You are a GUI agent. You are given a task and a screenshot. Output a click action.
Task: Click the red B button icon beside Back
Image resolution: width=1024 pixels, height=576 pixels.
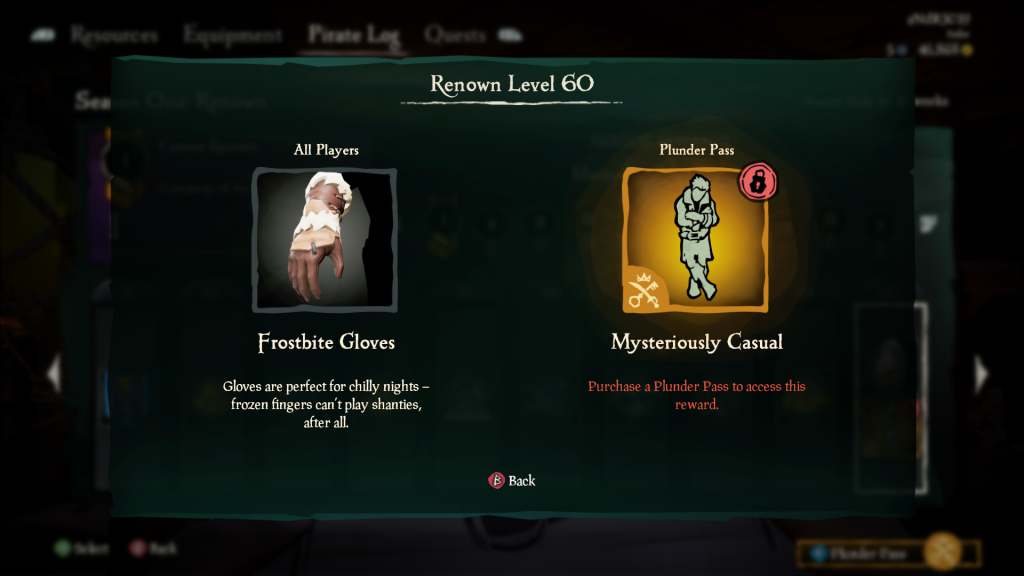coord(496,481)
